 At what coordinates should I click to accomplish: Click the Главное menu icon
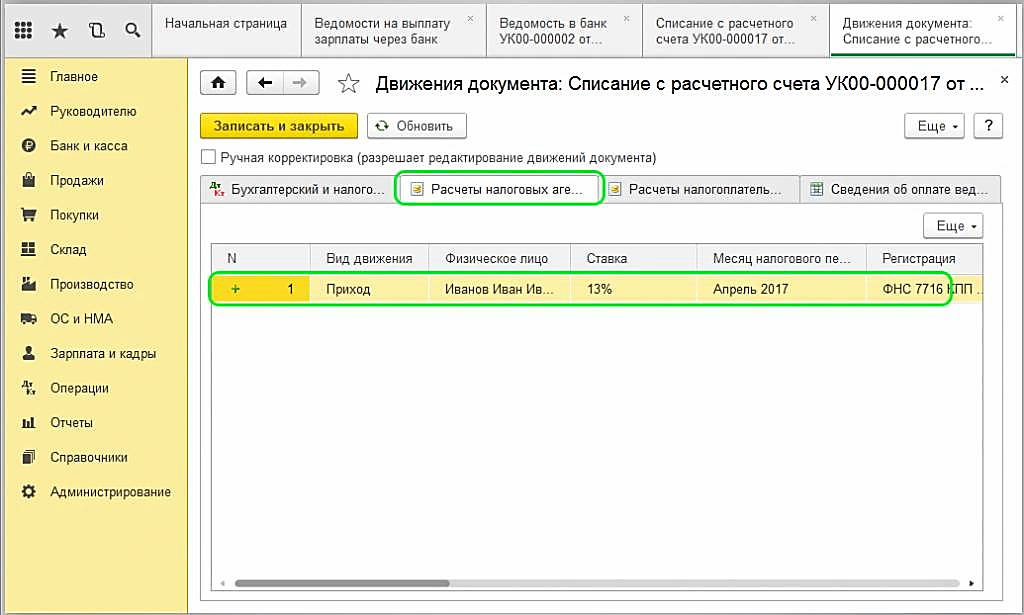click(x=29, y=76)
